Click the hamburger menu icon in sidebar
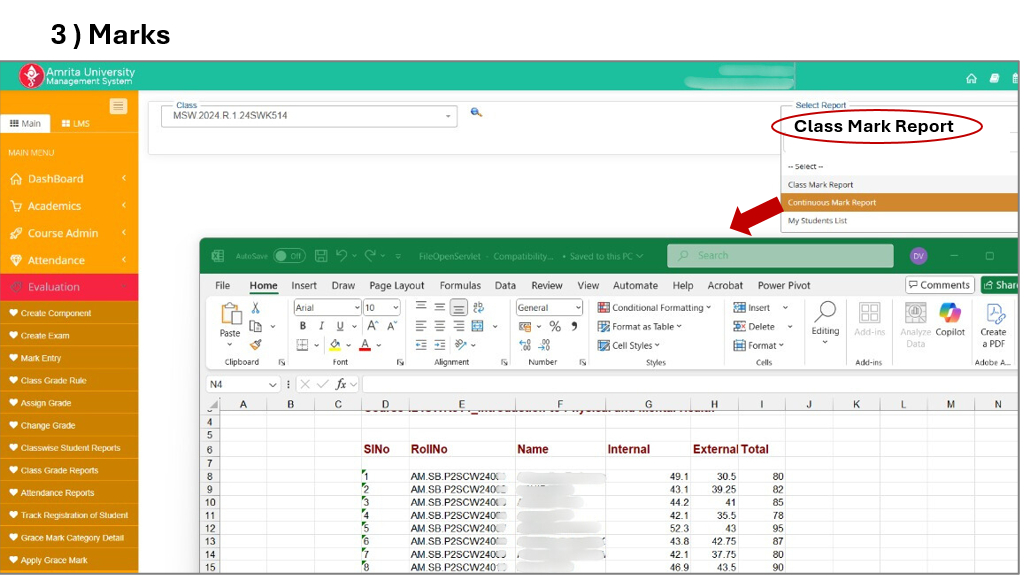The width and height of the screenshot is (1024, 576). (118, 106)
